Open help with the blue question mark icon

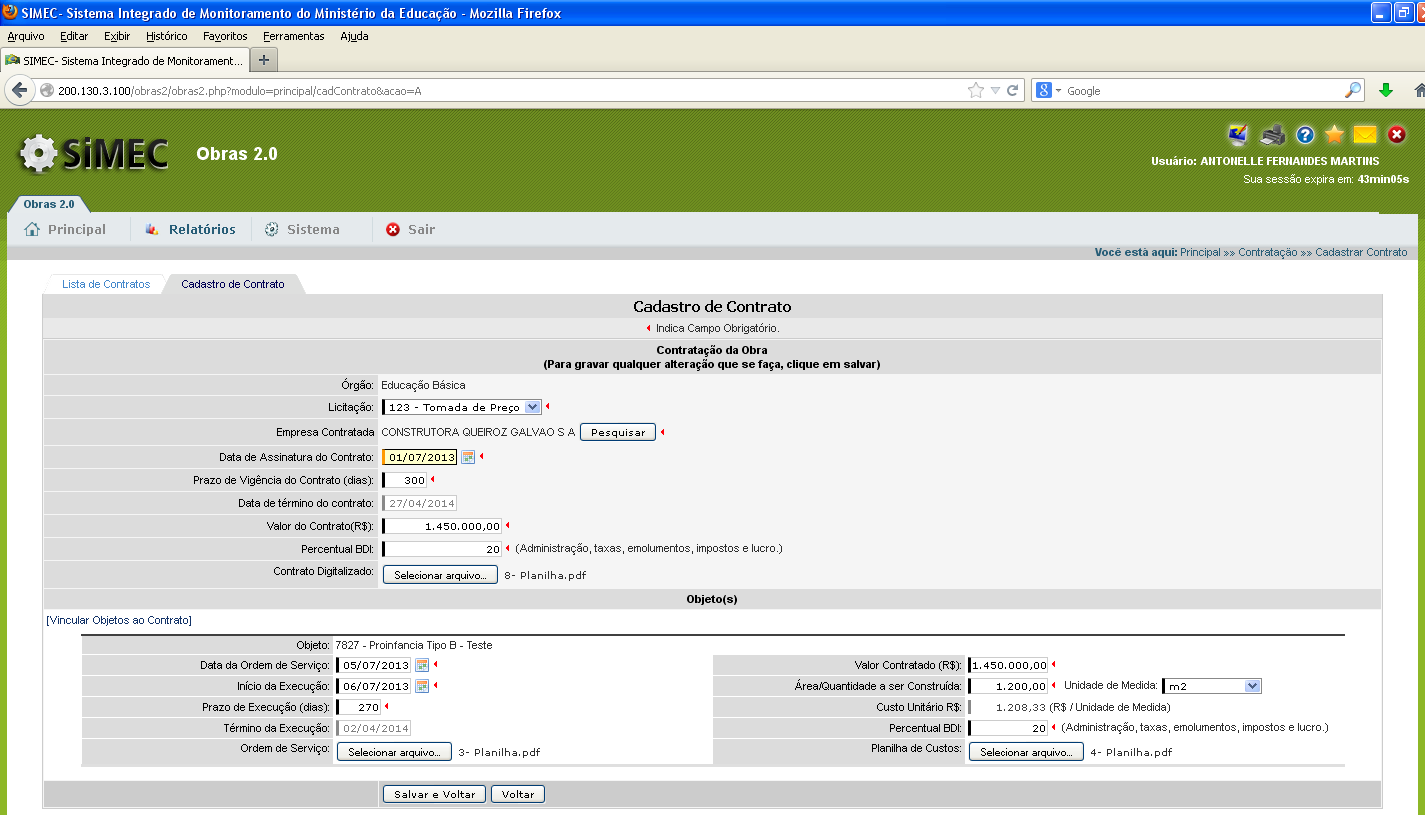(1305, 134)
